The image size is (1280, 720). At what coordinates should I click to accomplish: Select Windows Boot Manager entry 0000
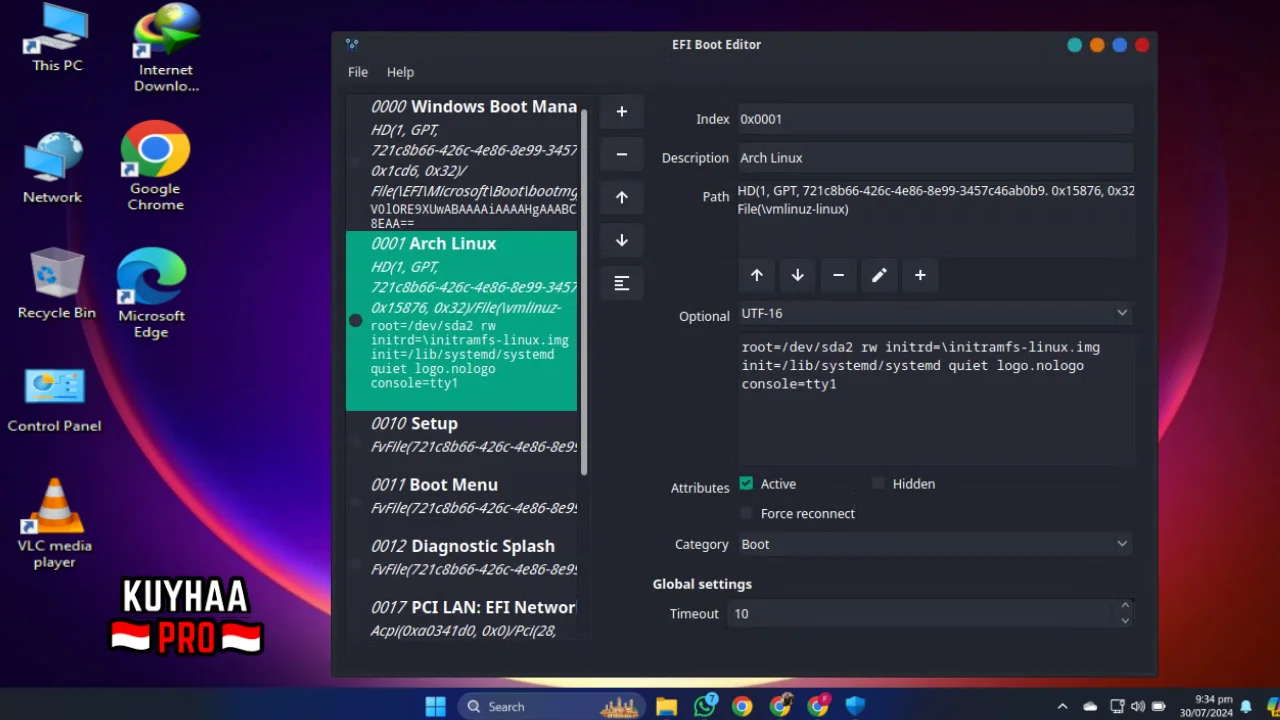[x=461, y=163]
